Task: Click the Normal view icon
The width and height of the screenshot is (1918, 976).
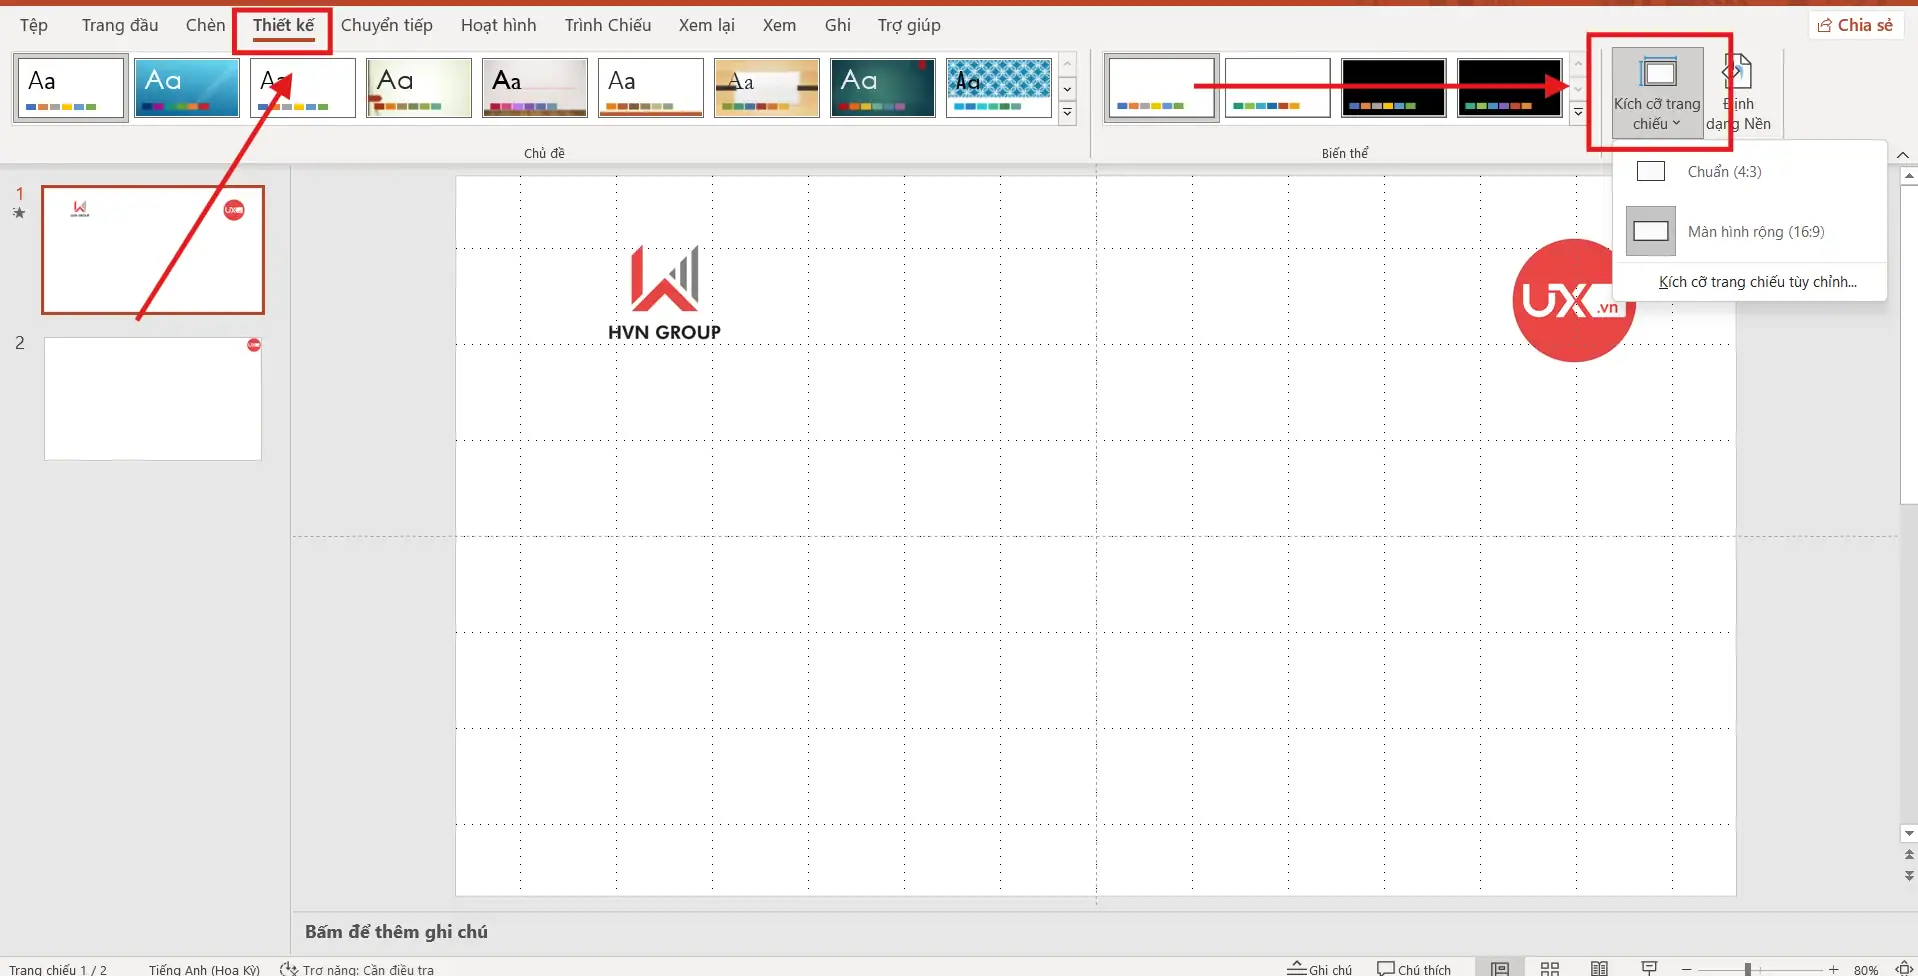Action: click(x=1499, y=968)
